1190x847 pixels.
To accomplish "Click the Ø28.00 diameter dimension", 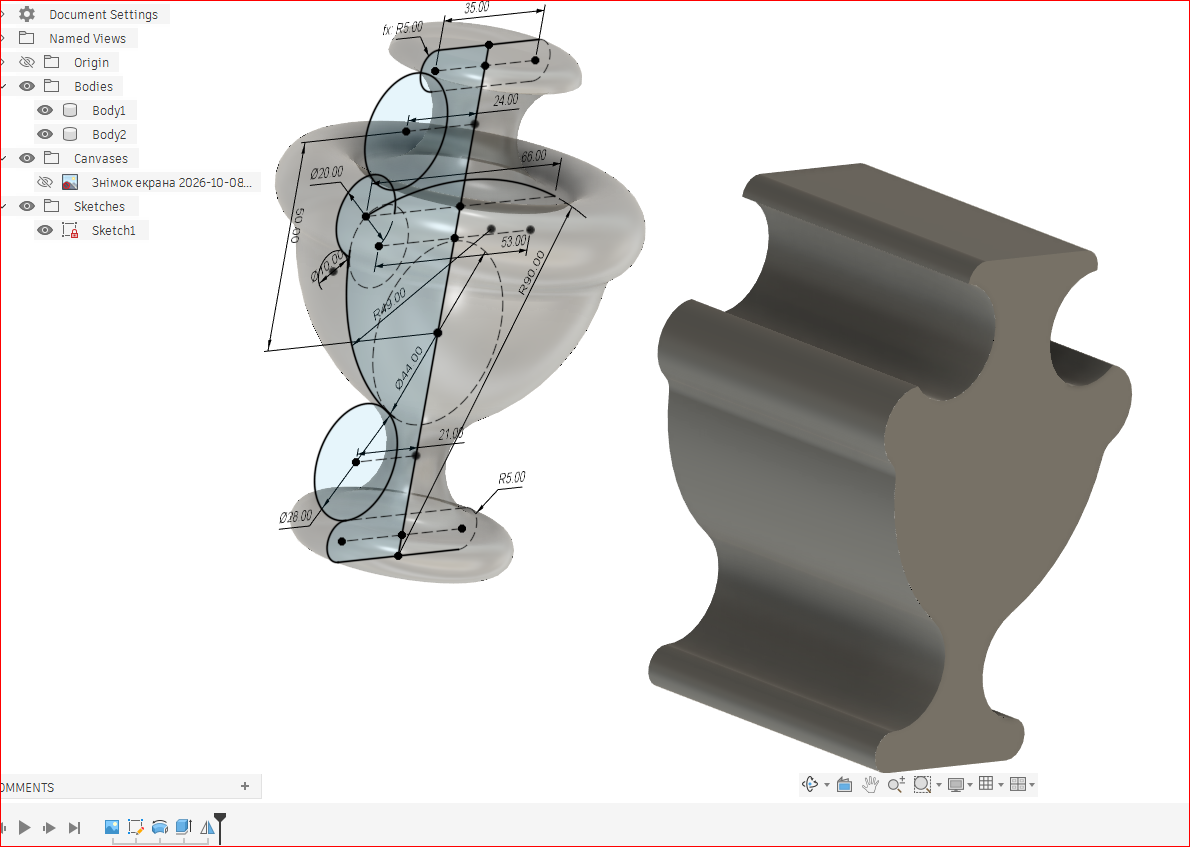I will (295, 517).
